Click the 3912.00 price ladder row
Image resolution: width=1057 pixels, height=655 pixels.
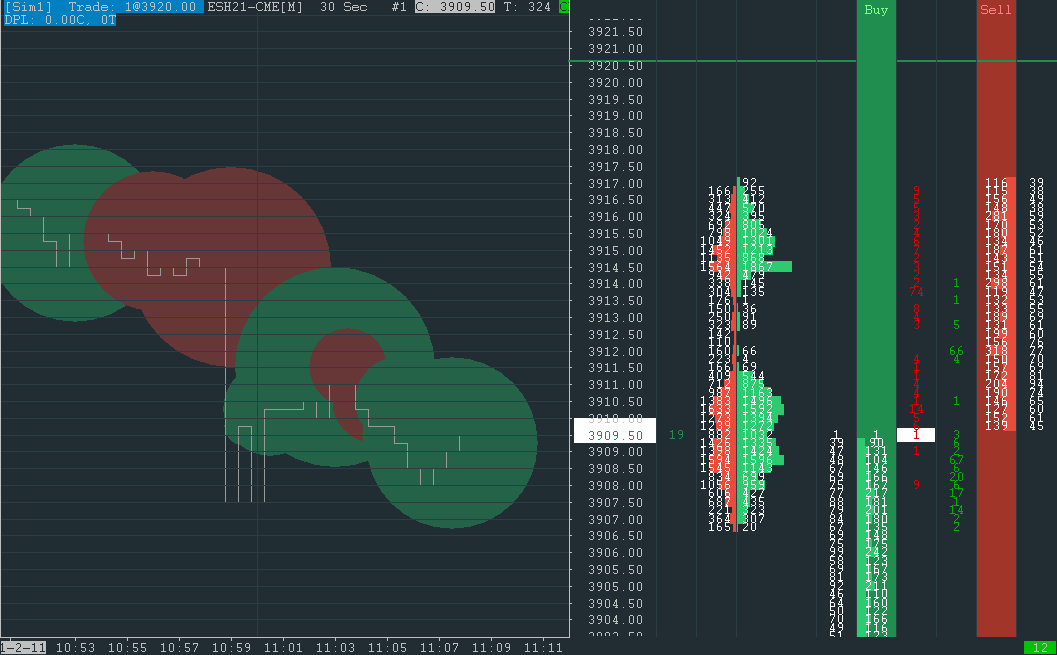(615, 351)
